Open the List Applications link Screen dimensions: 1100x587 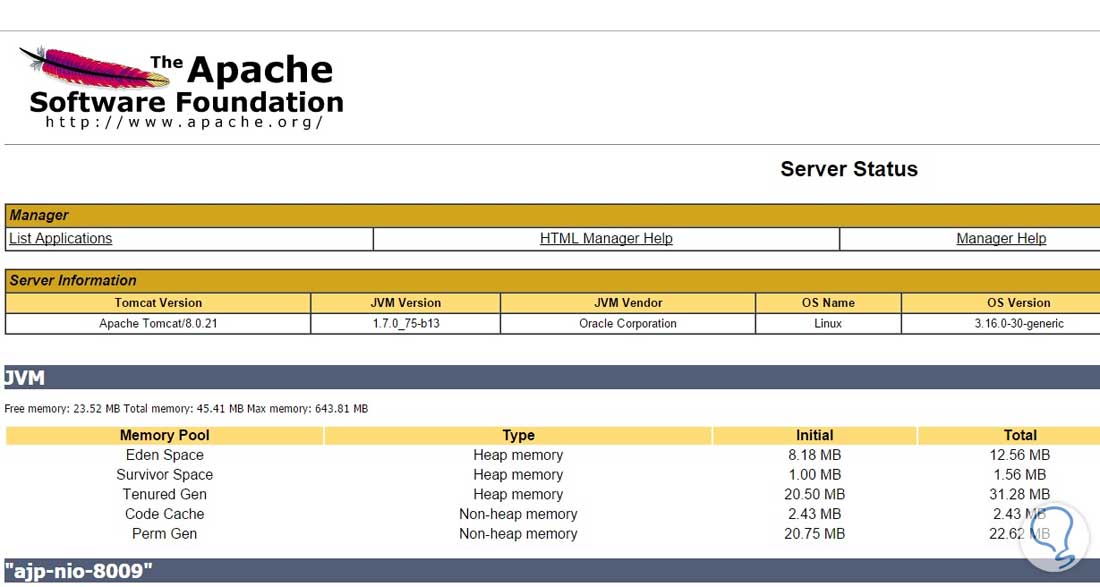[x=60, y=238]
